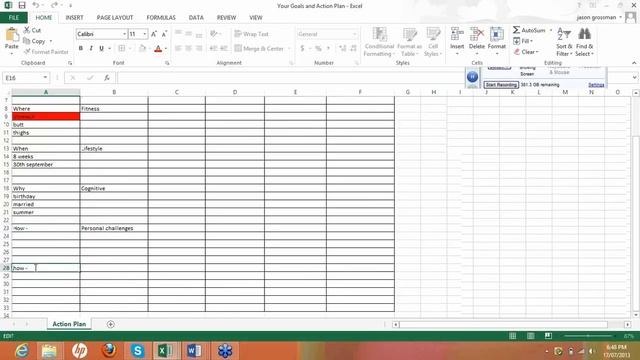This screenshot has height=360, width=640.
Task: Open Firefox from the taskbar
Action: click(x=109, y=351)
